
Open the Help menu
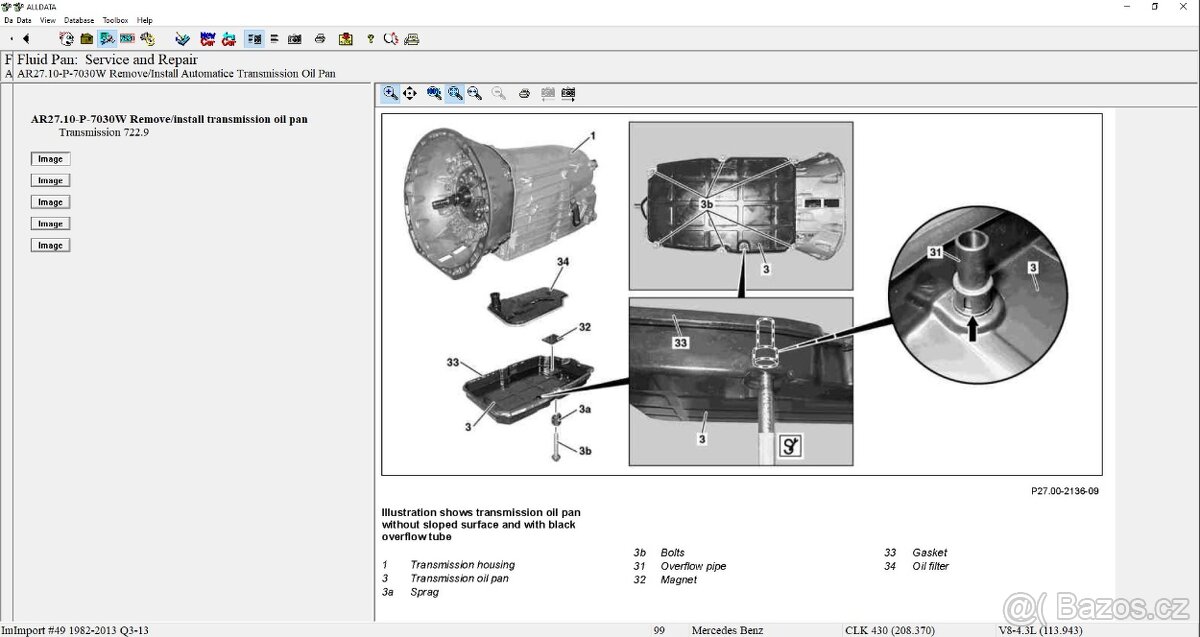pyautogui.click(x=145, y=20)
